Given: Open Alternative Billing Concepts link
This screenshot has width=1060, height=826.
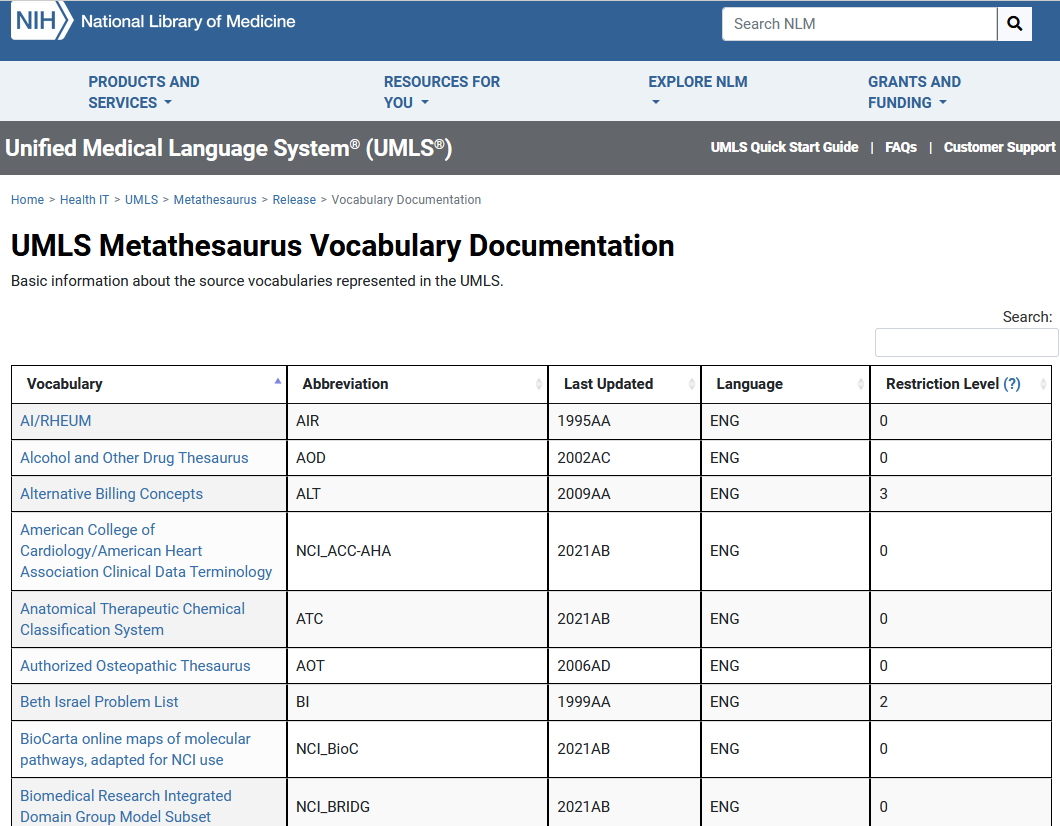Looking at the screenshot, I should point(112,494).
